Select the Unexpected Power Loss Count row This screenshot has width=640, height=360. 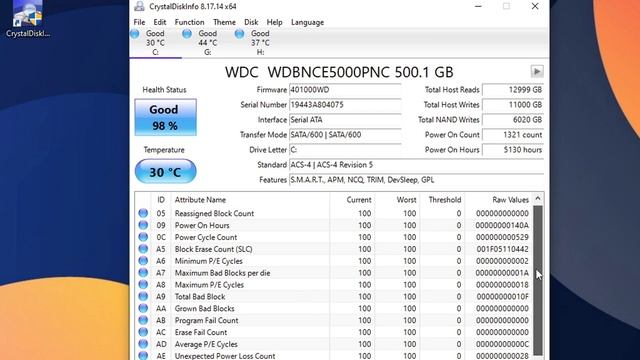(334, 356)
